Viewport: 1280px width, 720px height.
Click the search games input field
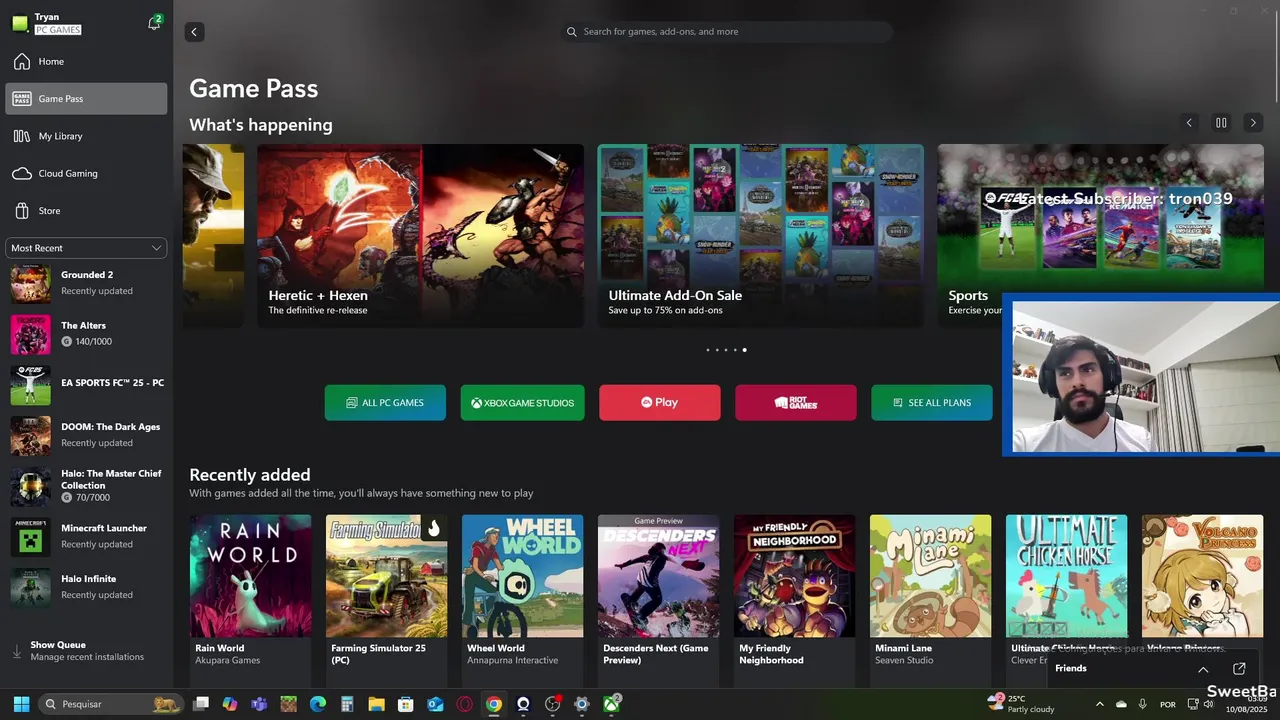(x=728, y=32)
